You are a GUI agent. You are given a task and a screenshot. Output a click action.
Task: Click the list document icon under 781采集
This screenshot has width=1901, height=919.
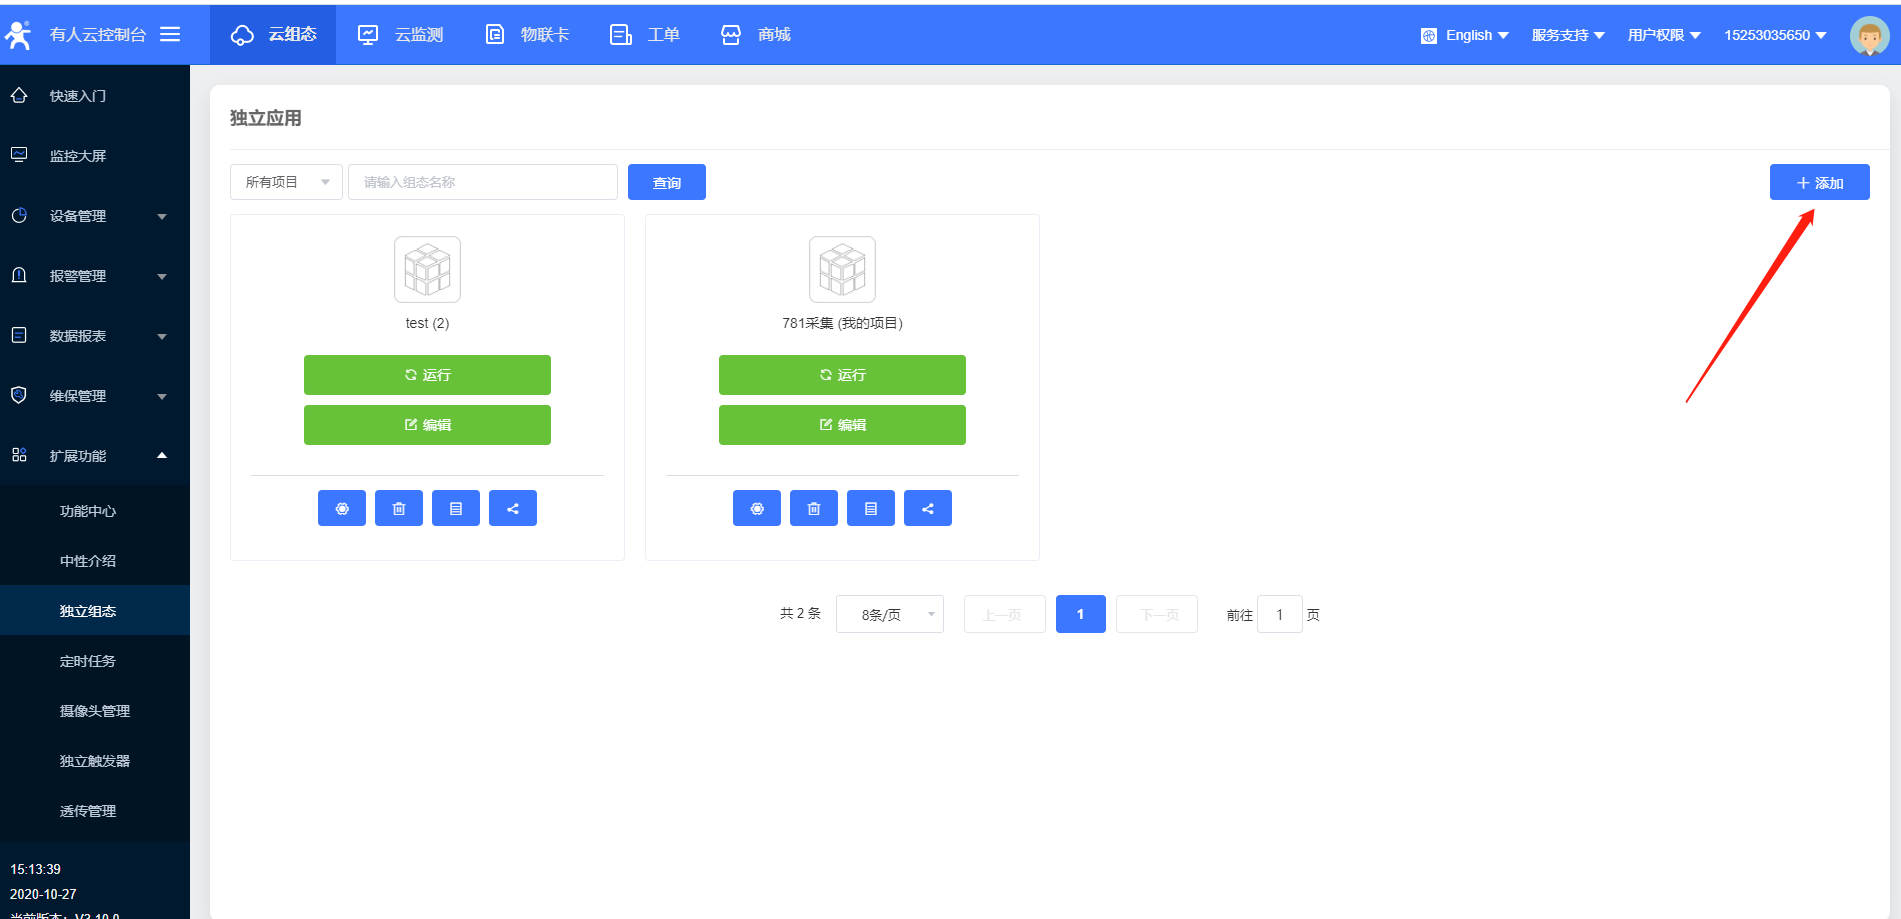pos(871,508)
